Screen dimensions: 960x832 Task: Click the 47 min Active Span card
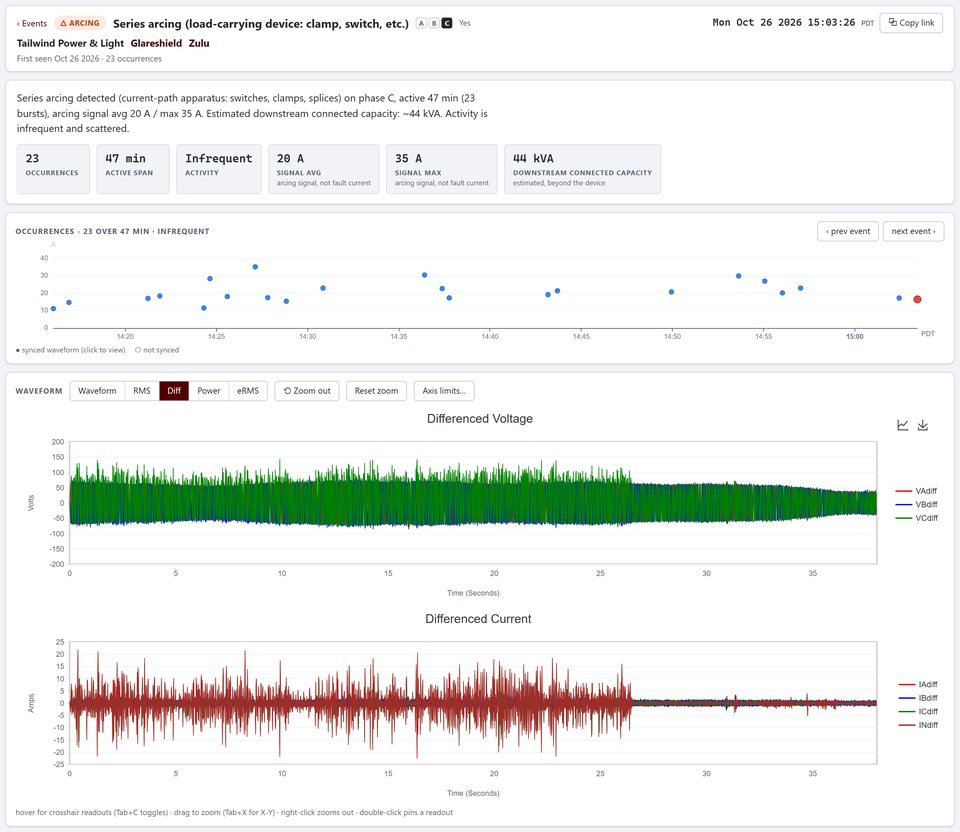coord(133,169)
